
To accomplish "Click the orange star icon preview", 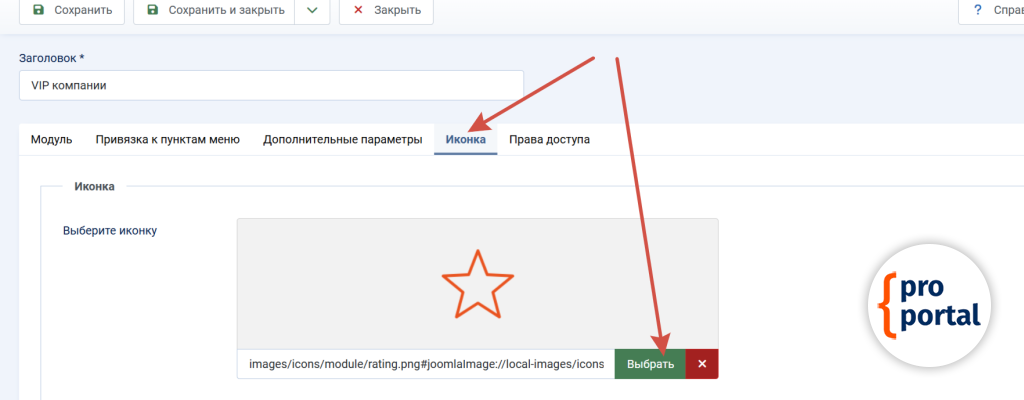I will 477,284.
